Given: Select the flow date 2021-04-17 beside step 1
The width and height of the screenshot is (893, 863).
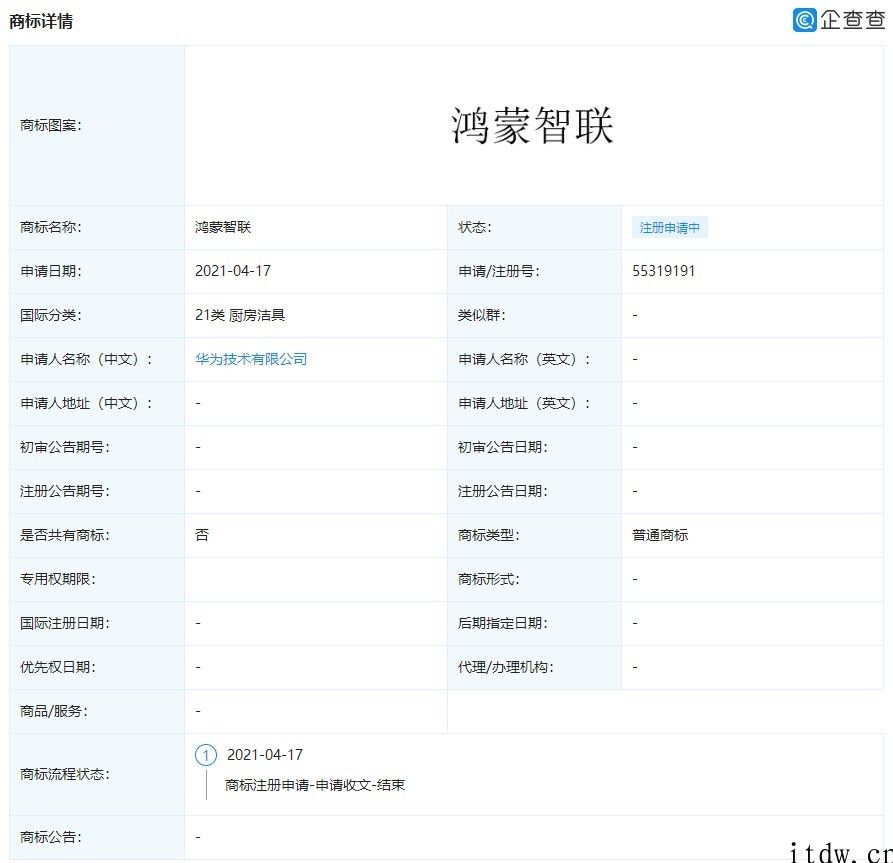Looking at the screenshot, I should [x=265, y=755].
